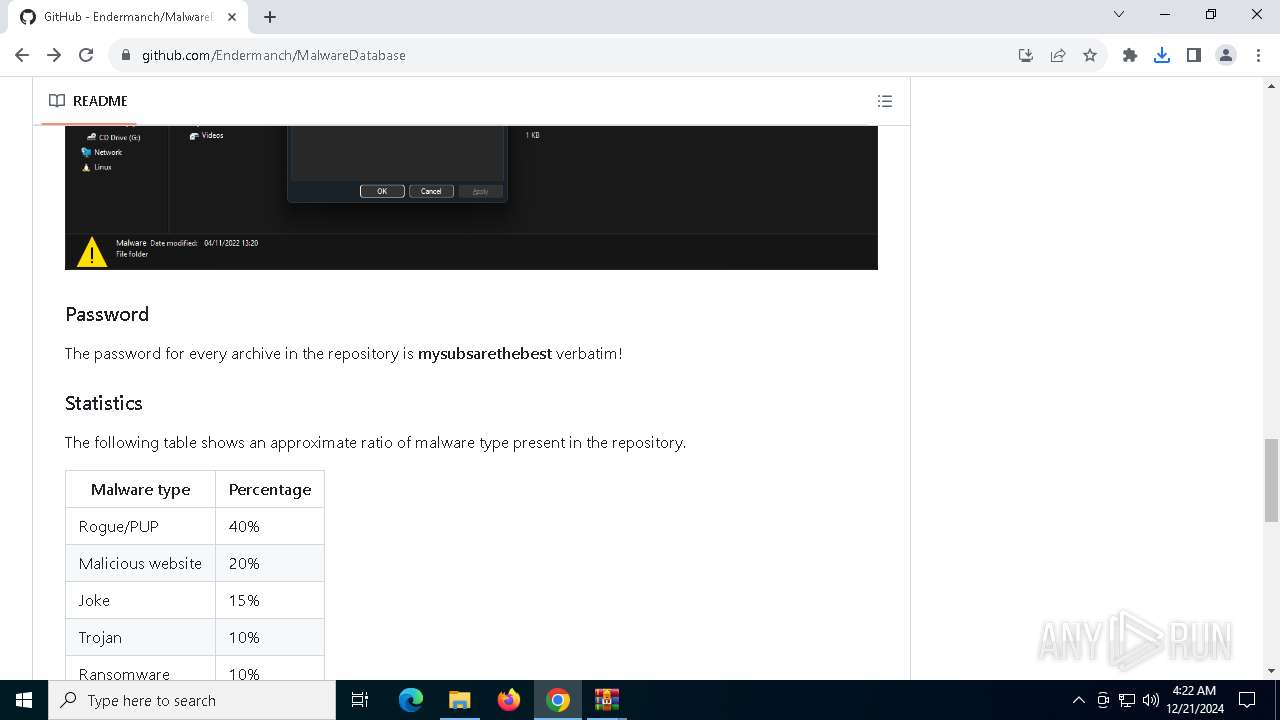This screenshot has height=720, width=1280.
Task: Open the Windows Start menu
Action: (24, 700)
